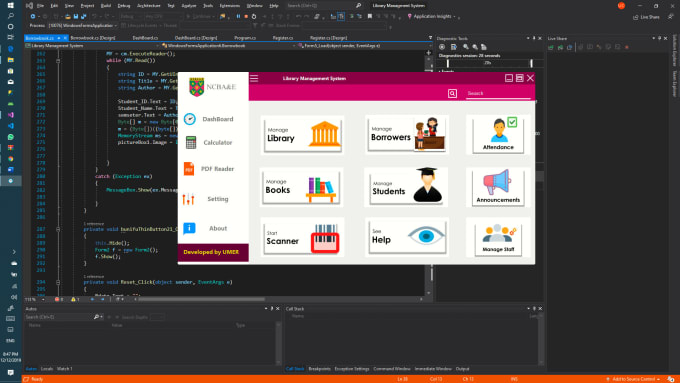680x383 pixels.
Task: Click the pause debugging icon
Action: tap(238, 16)
